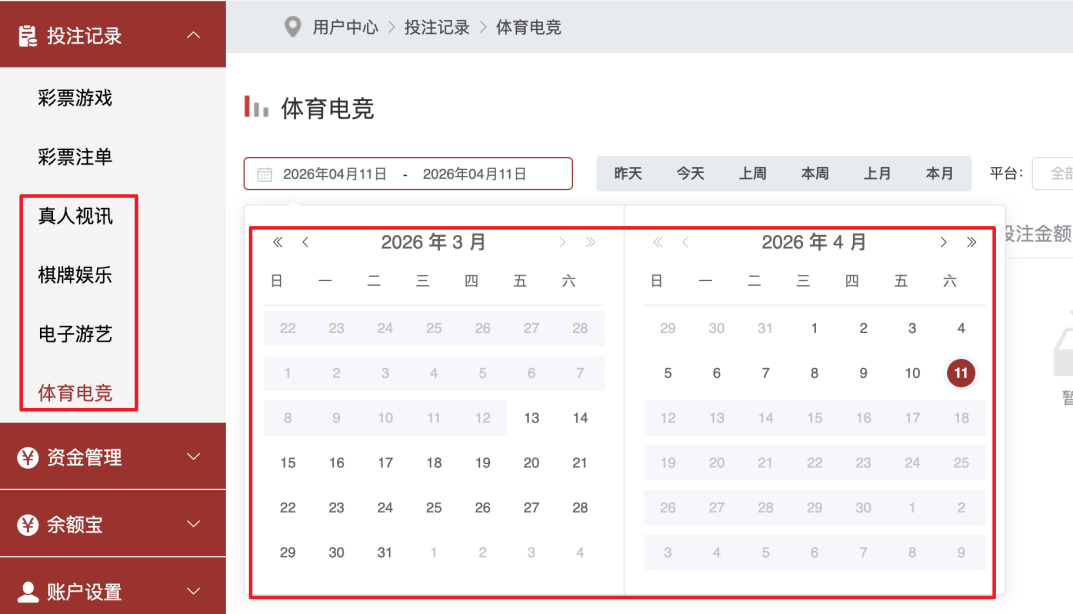Click the 账户设置 user icon
This screenshot has width=1073, height=614.
(28, 591)
